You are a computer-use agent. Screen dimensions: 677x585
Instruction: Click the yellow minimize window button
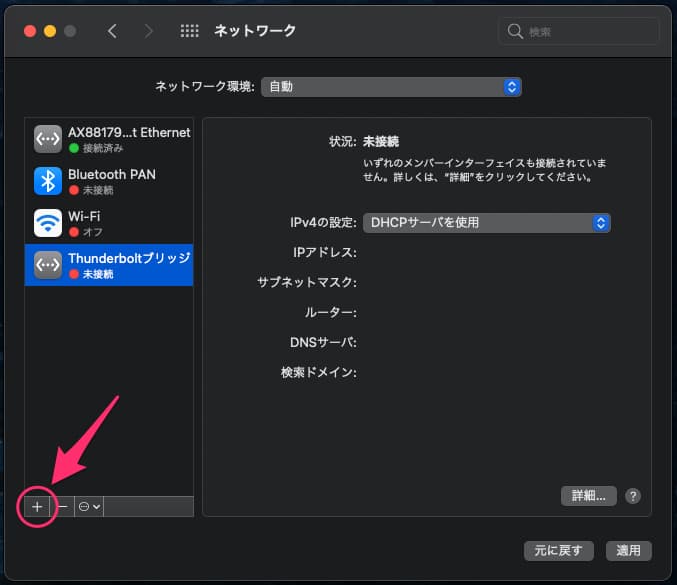point(49,30)
